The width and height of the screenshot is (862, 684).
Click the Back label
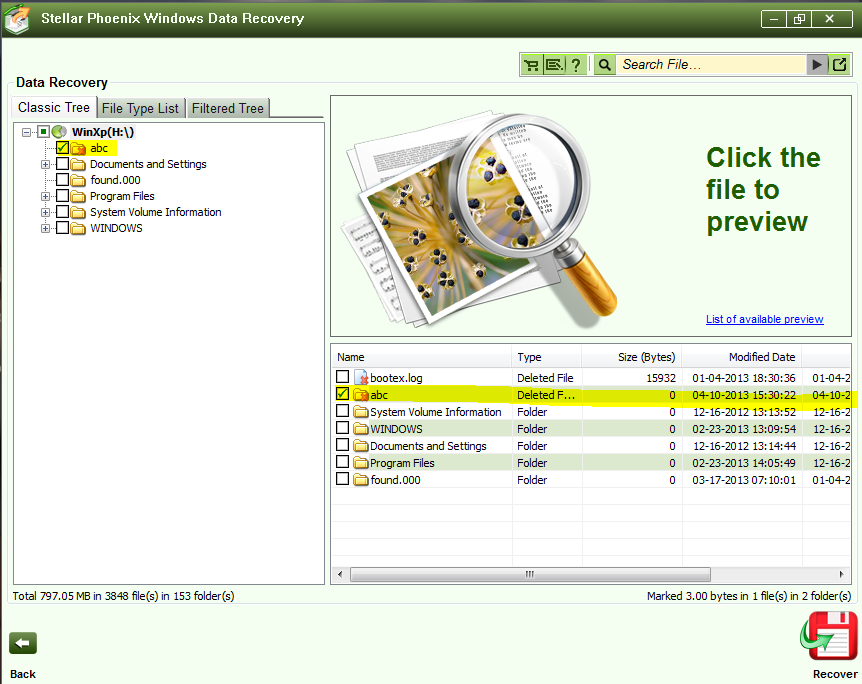tap(23, 674)
